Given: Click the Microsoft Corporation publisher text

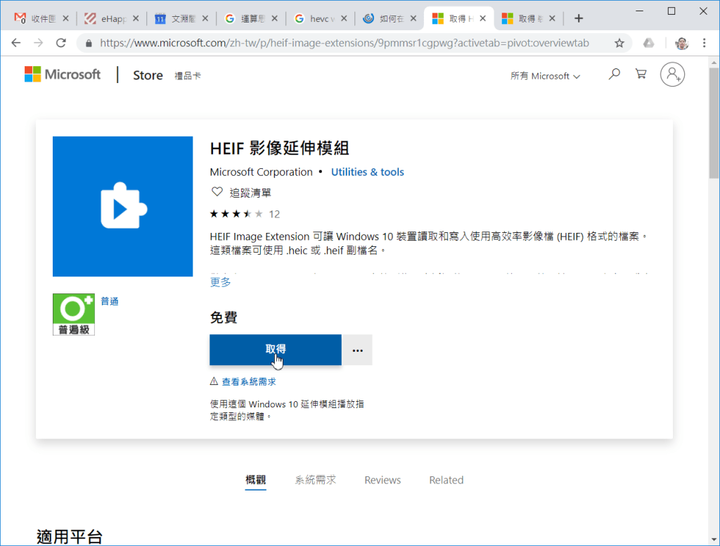Looking at the screenshot, I should point(261,172).
